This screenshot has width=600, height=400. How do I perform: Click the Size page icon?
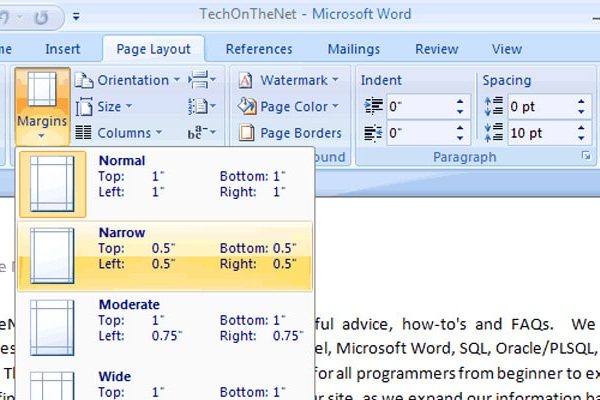[84, 106]
